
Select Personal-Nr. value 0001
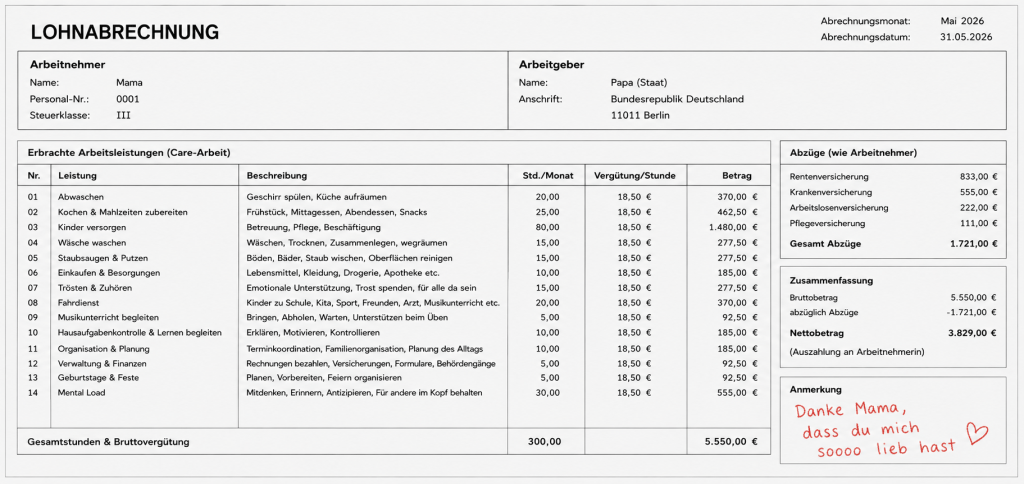(x=128, y=99)
